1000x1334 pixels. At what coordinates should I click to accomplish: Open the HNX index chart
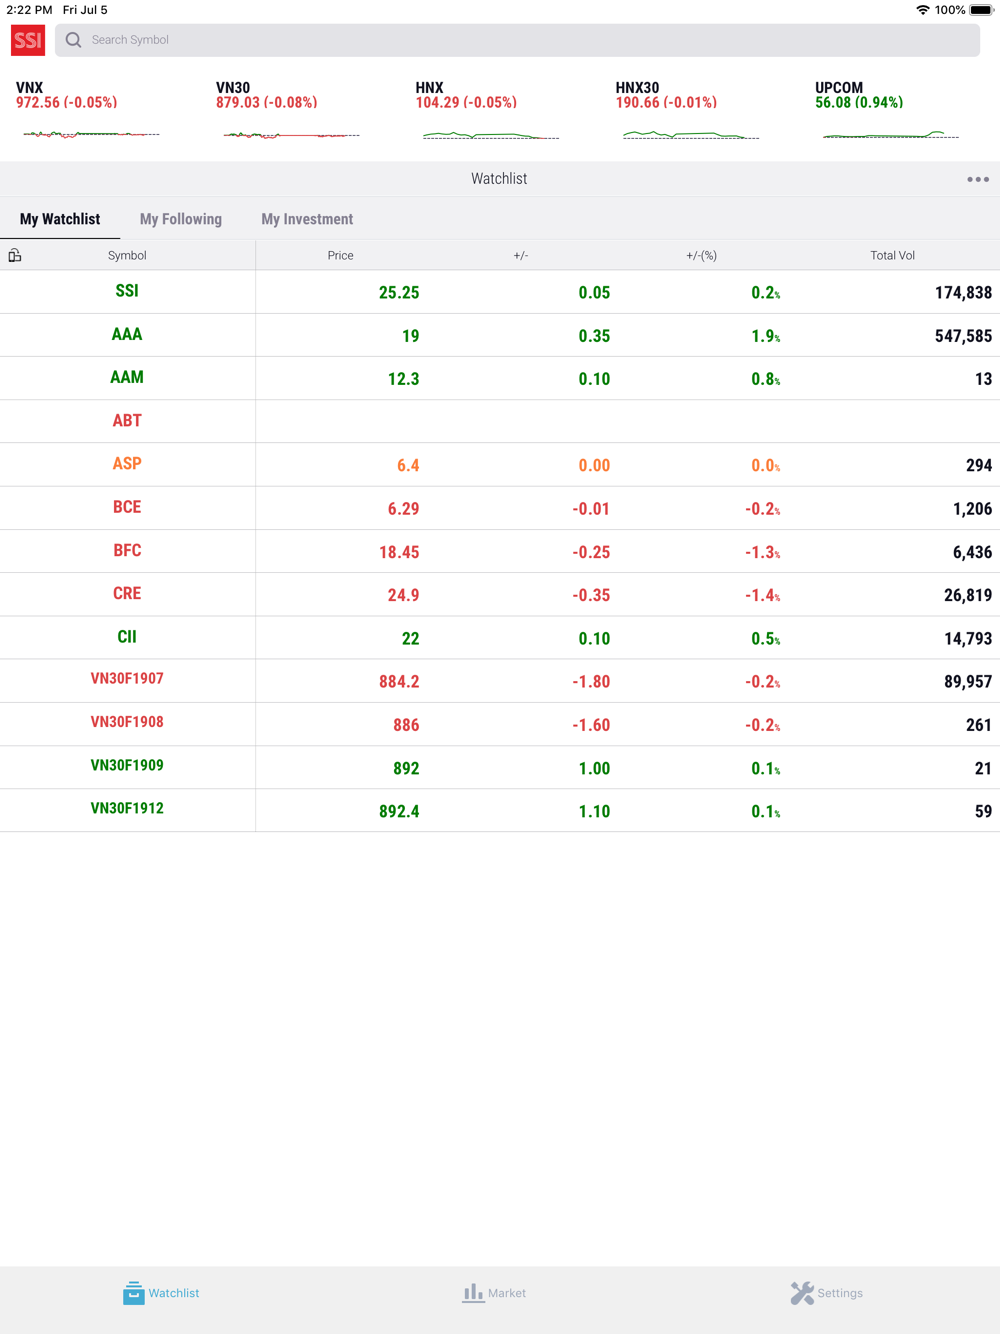coord(490,134)
